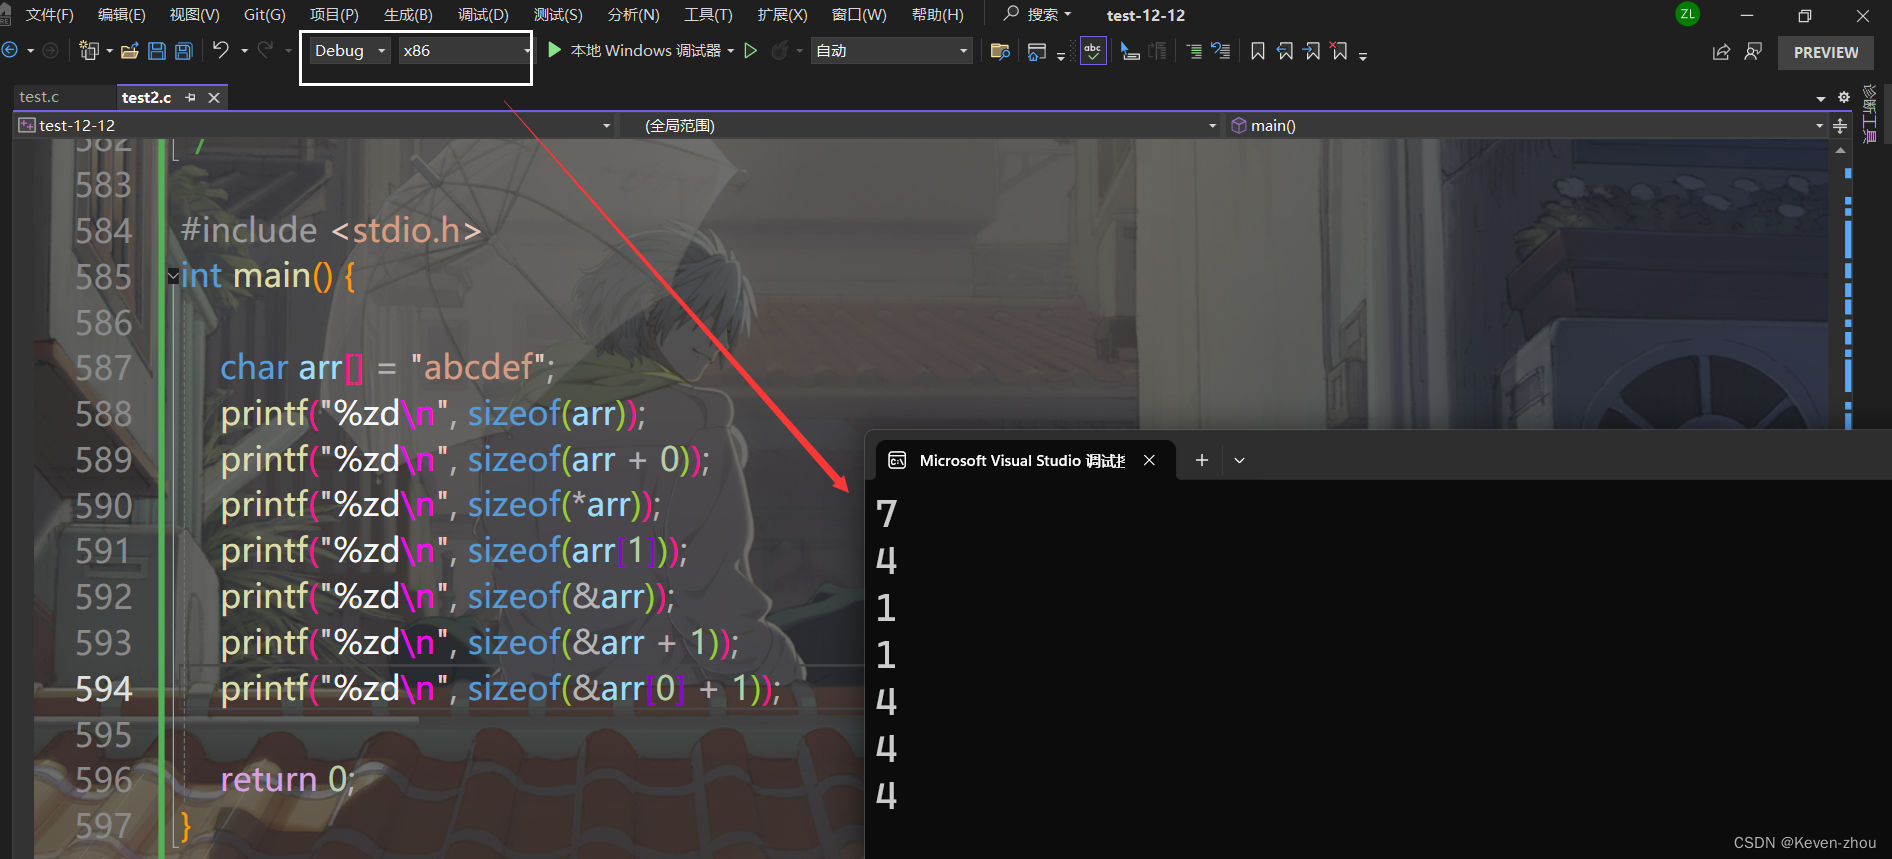Viewport: 1892px width, 859px height.
Task: Open the 诊断工具 side panel tab
Action: coord(1870,114)
